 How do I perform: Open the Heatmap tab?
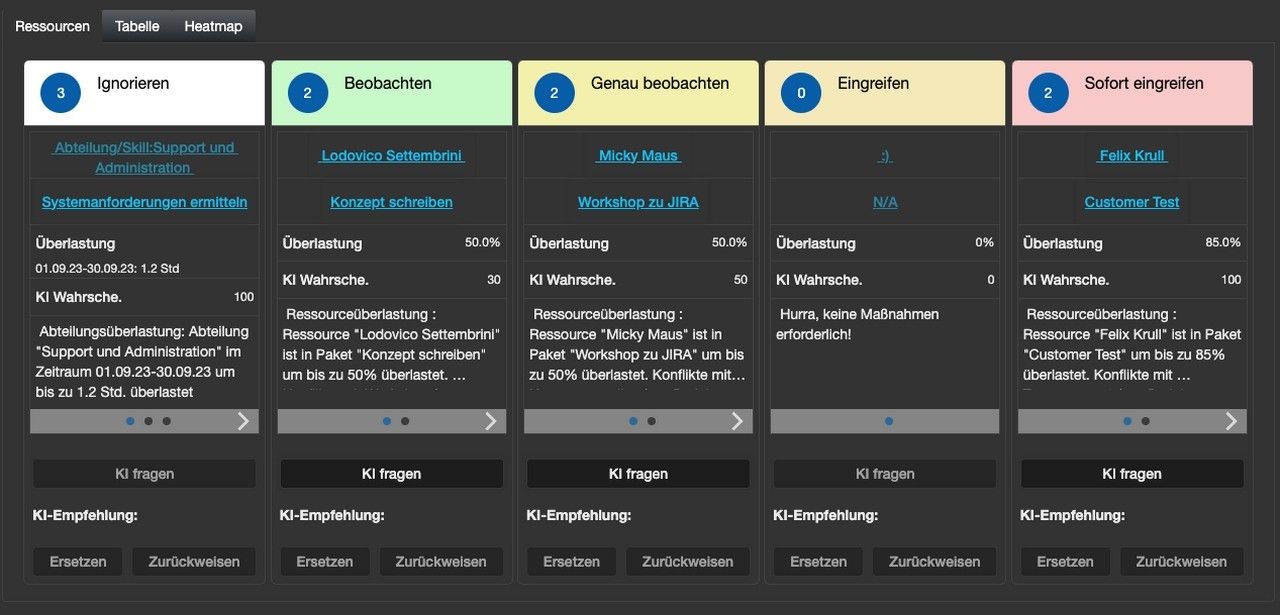tap(213, 26)
